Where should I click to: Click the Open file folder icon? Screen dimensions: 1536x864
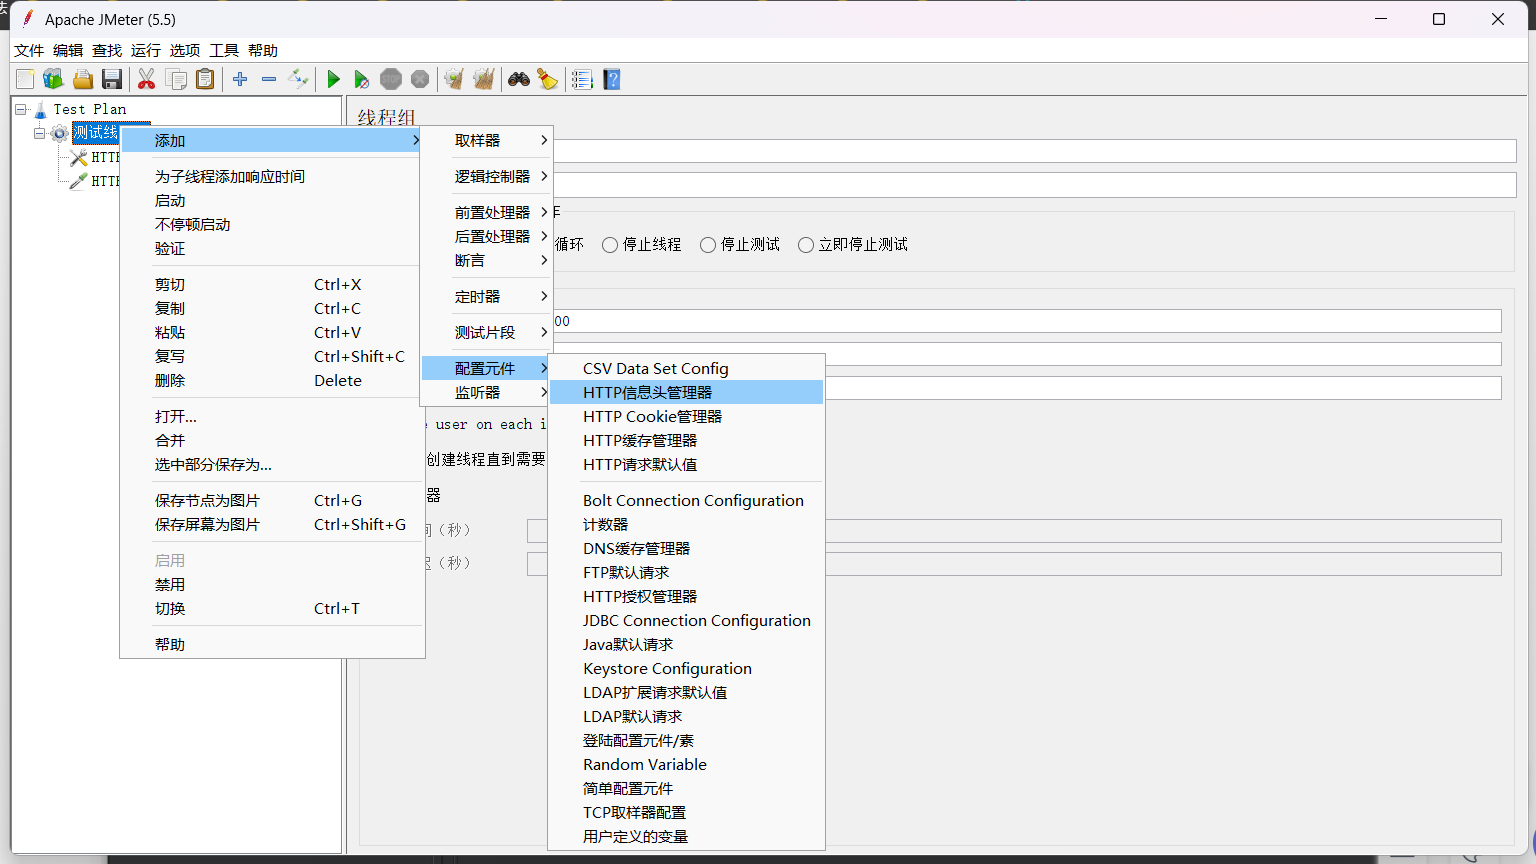pyautogui.click(x=83, y=79)
